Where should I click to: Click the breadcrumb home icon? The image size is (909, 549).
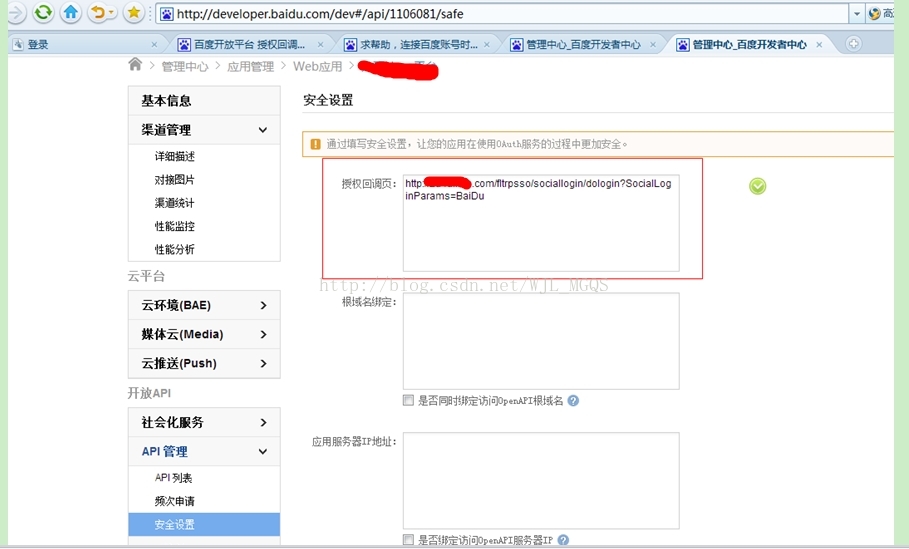(134, 64)
